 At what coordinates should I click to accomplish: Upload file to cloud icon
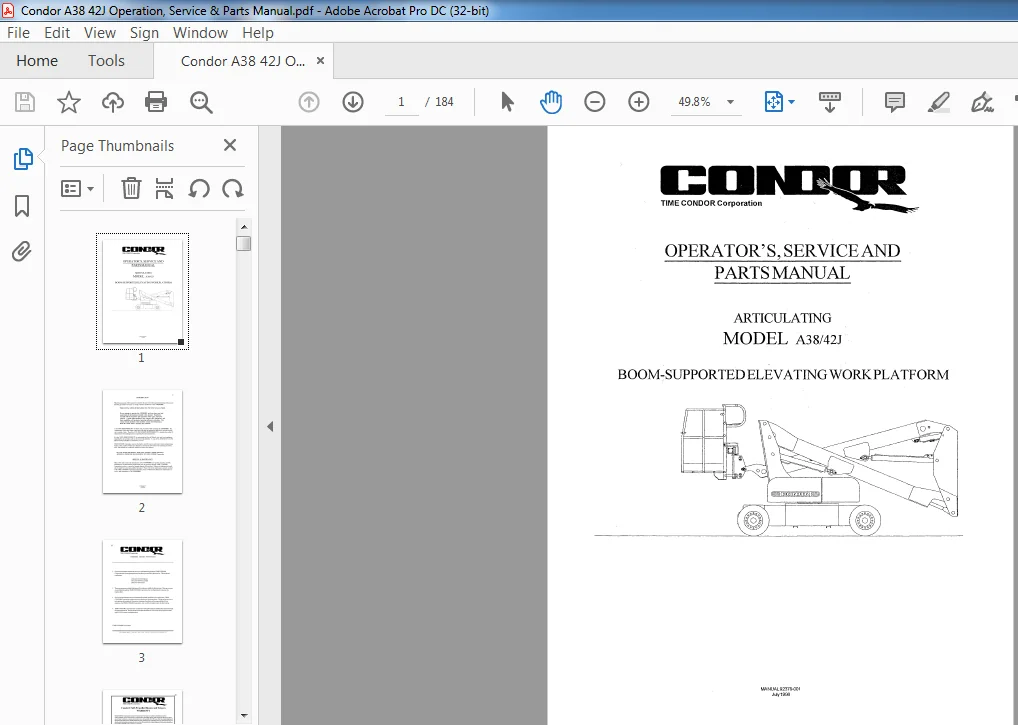coord(113,102)
